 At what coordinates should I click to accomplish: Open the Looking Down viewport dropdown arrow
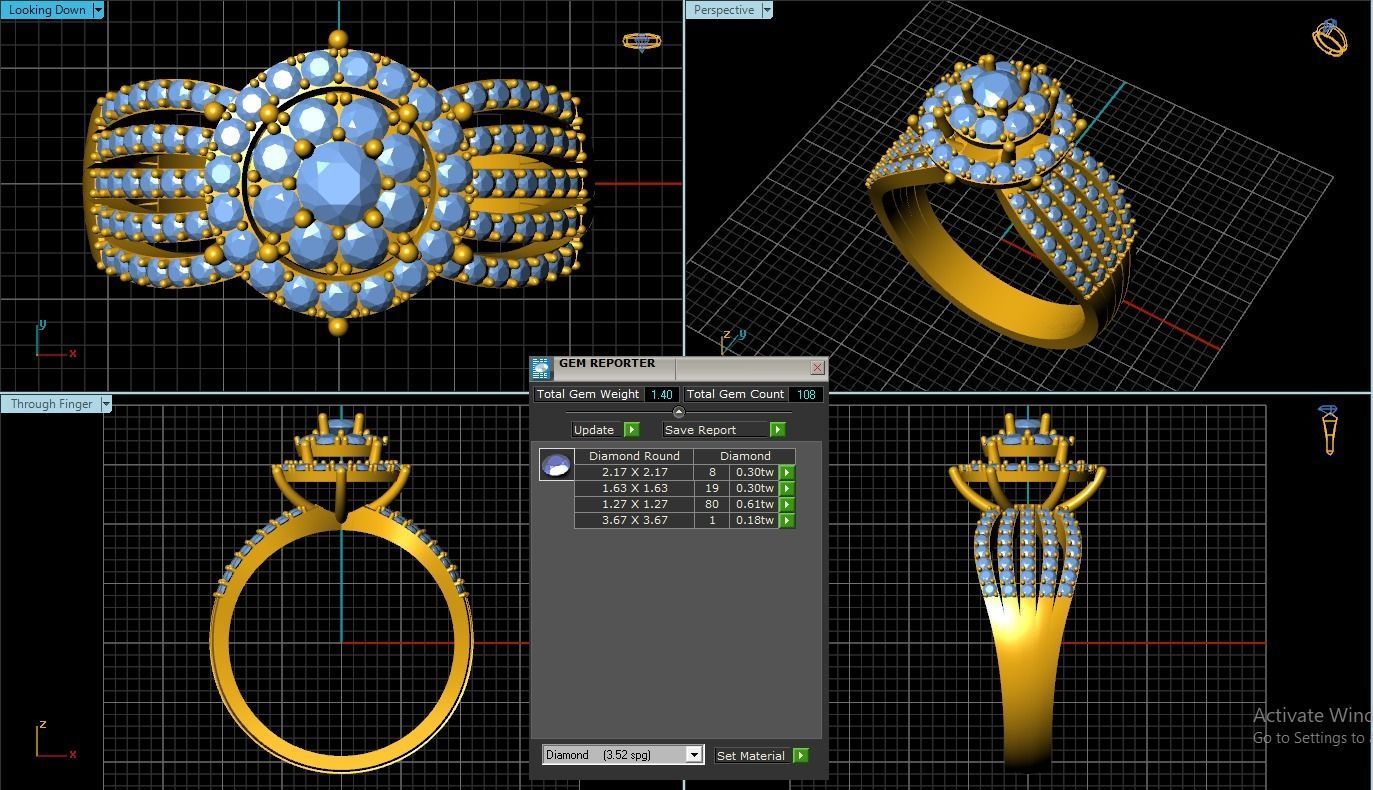click(x=98, y=10)
